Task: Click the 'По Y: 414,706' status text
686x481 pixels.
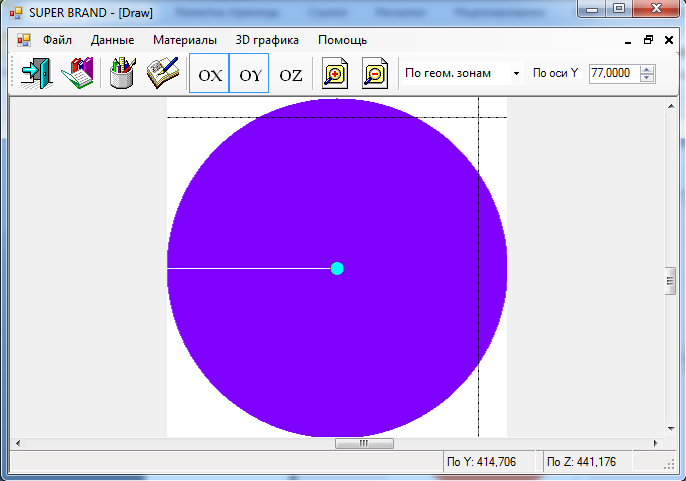Action: 481,462
